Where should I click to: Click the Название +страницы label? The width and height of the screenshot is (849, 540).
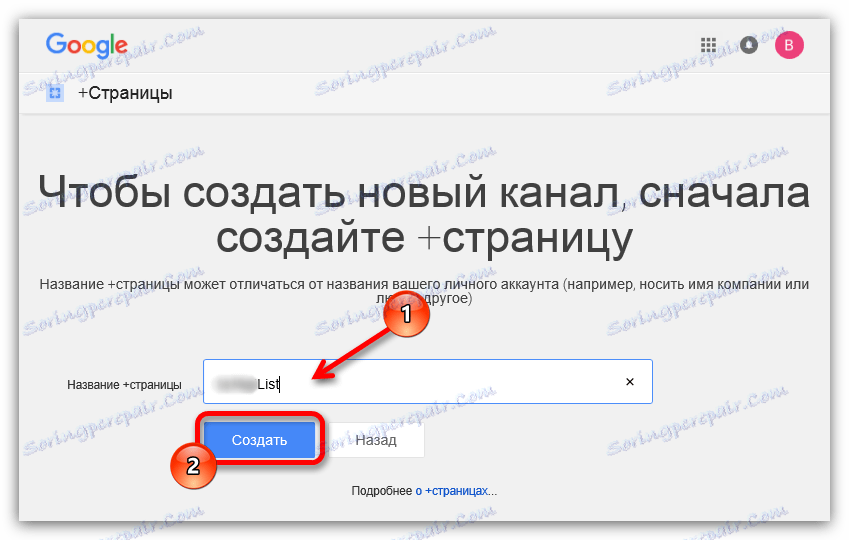click(124, 385)
